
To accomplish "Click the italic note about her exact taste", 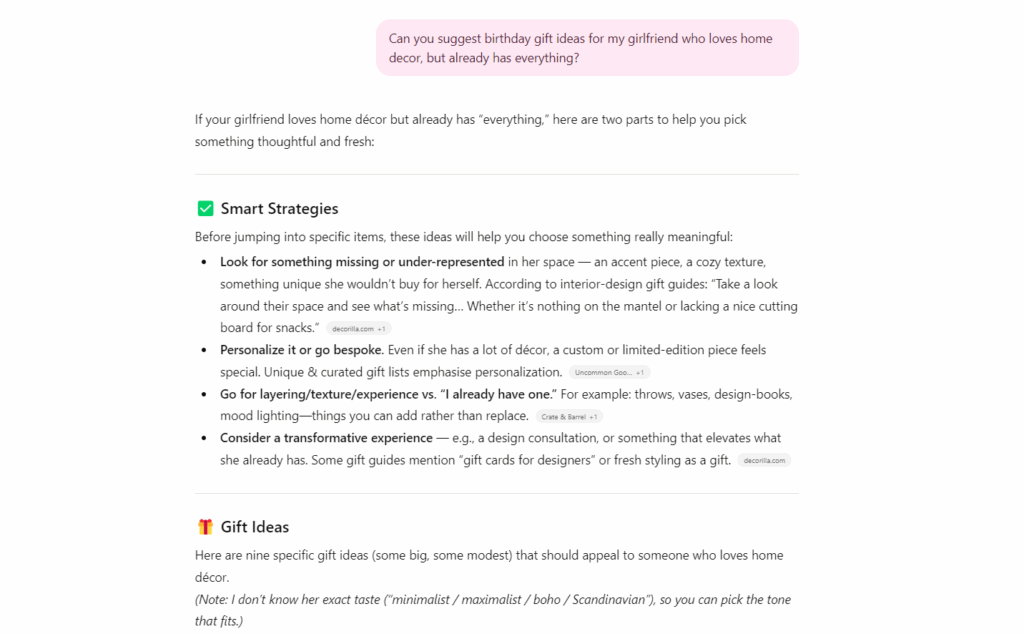I will pyautogui.click(x=492, y=600).
